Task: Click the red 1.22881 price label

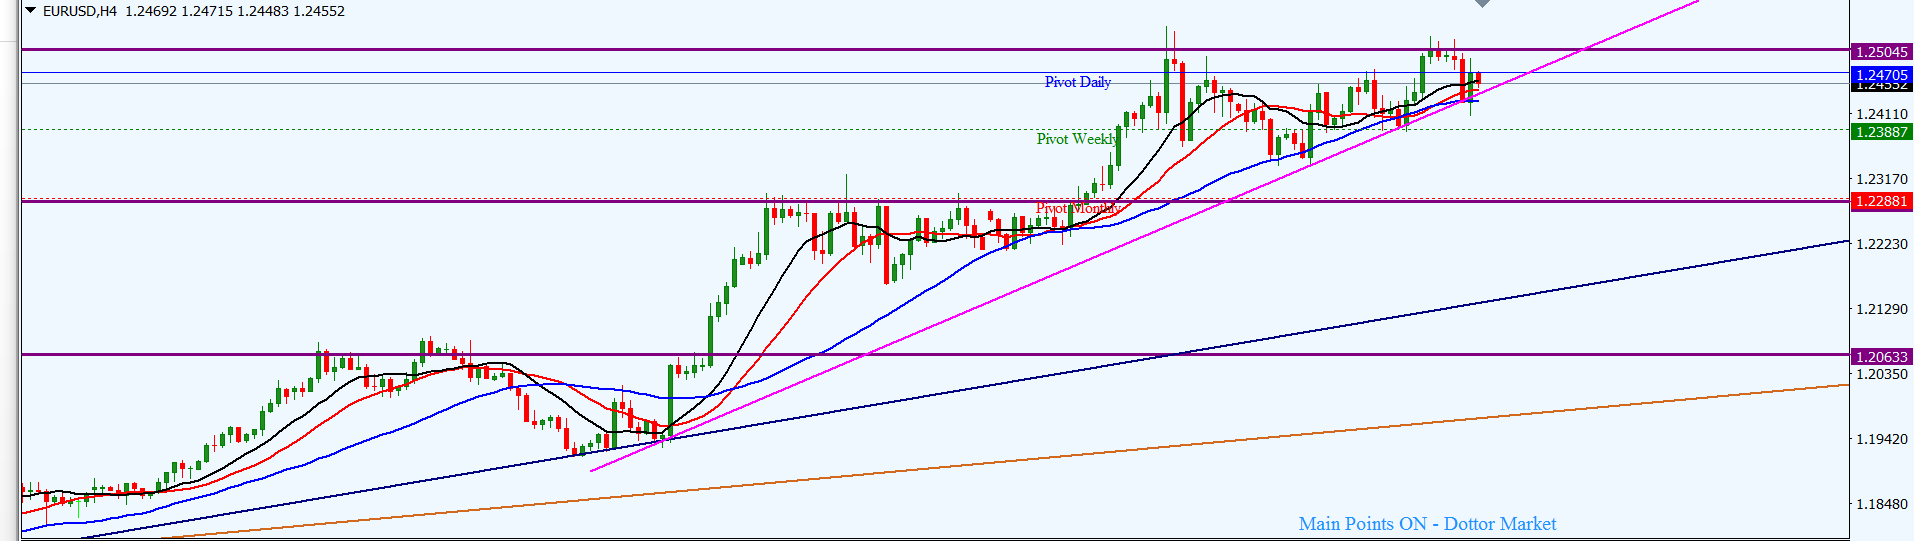Action: coord(1880,201)
